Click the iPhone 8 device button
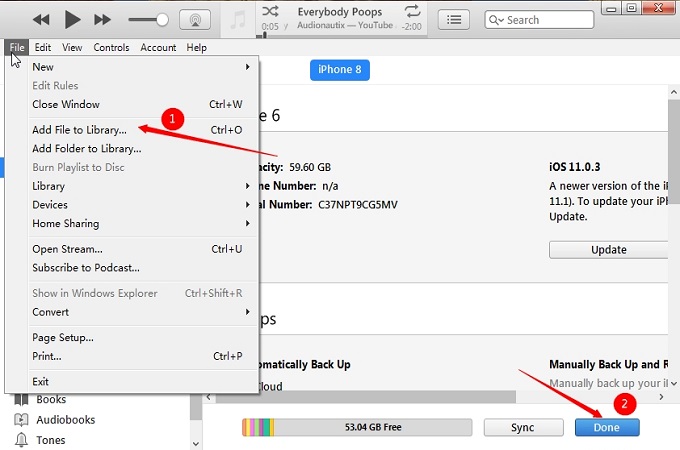The width and height of the screenshot is (680, 450). [x=340, y=70]
